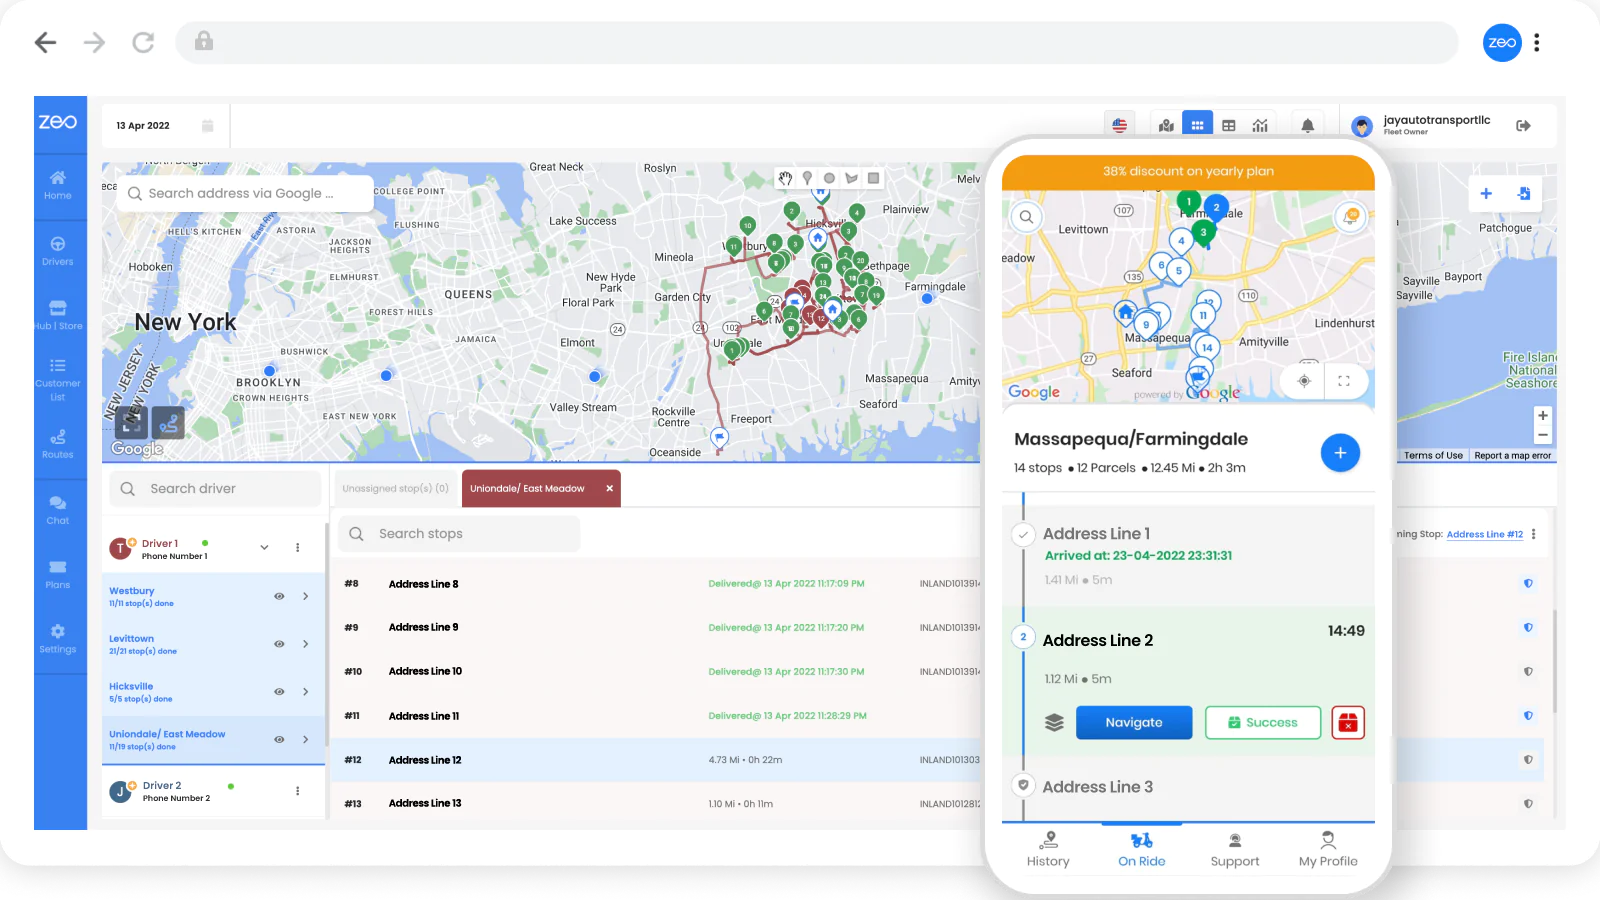
Task: Close the Uniondale/ East Meadow tab
Action: coord(609,489)
